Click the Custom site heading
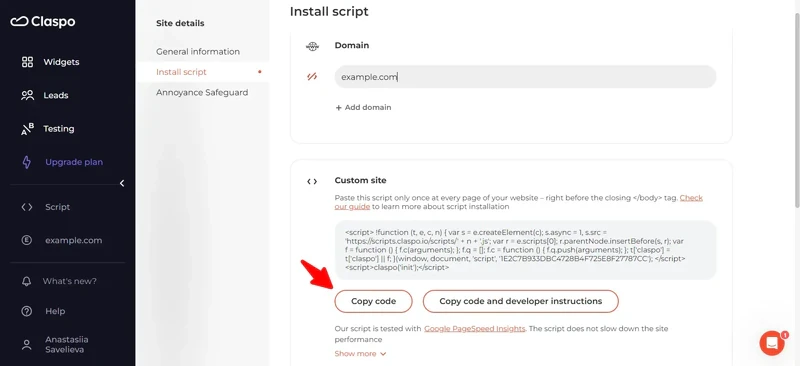Screen dimensions: 800x366 click(x=361, y=180)
